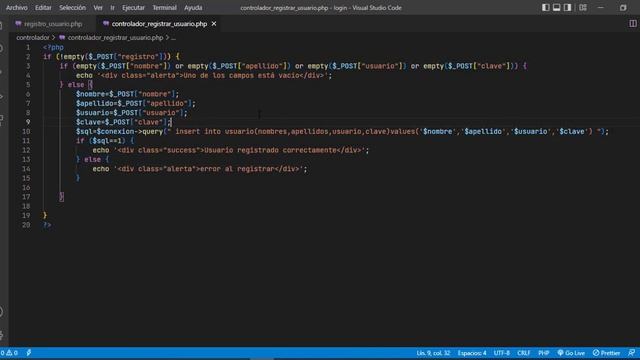Viewport: 640px width, 360px height.
Task: Toggle the primary side bar layout icon
Action: 545,7
